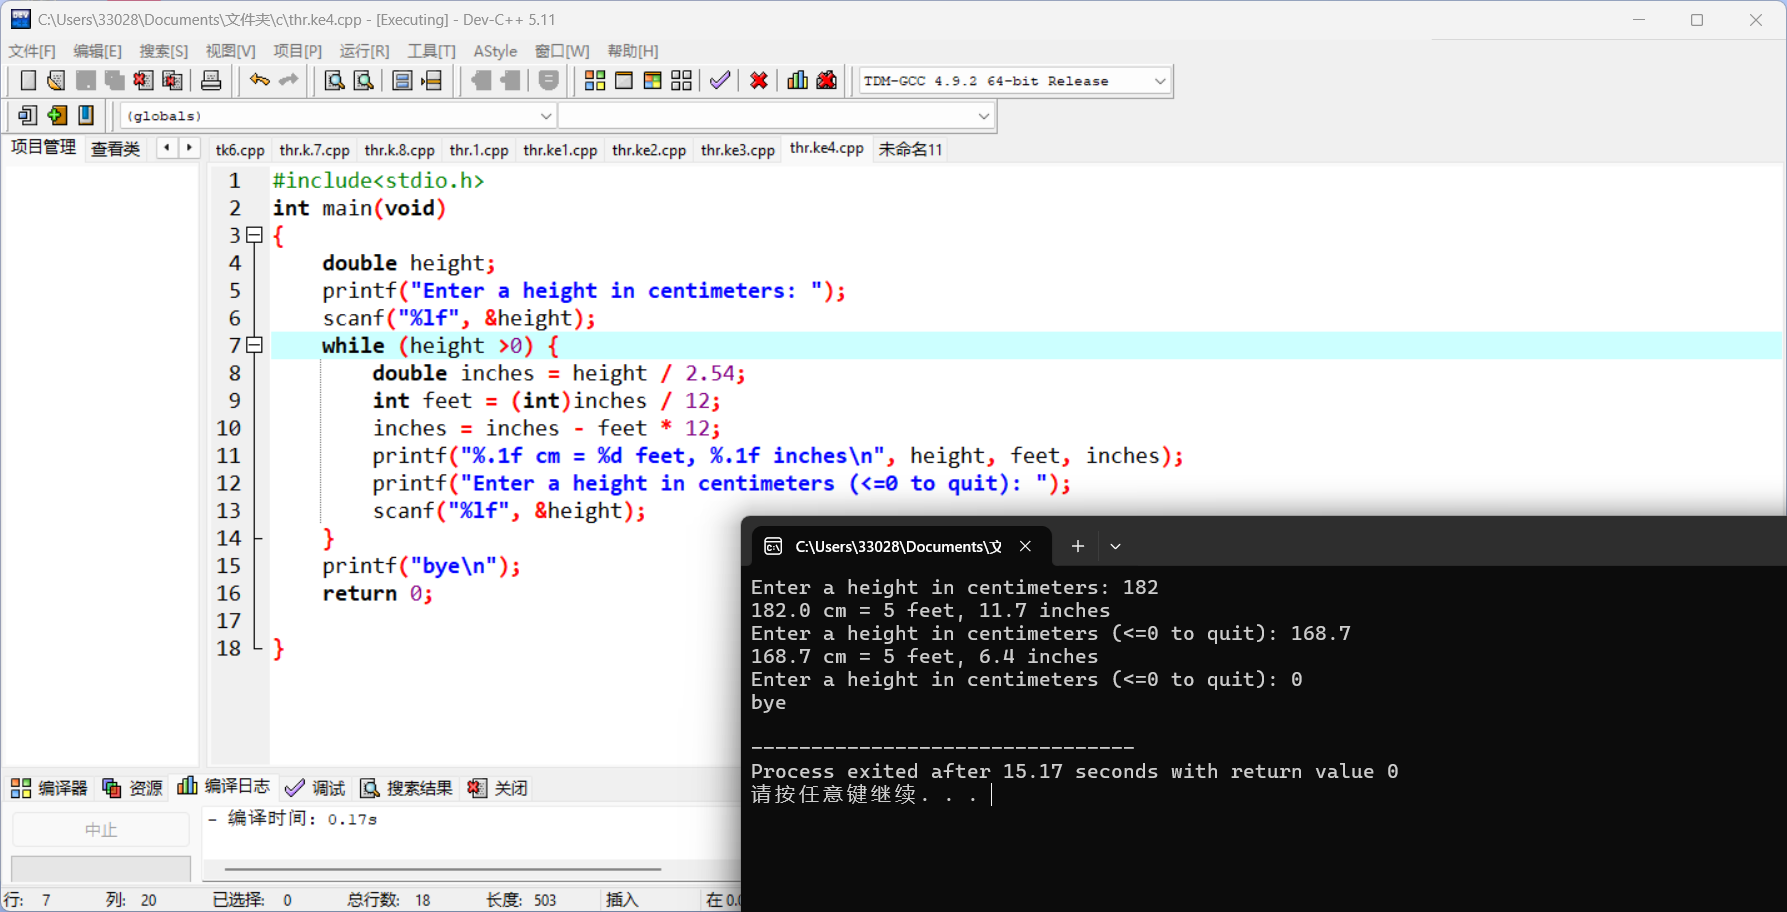This screenshot has height=912, width=1787.
Task: Open the 工具[T] menu
Action: (x=431, y=51)
